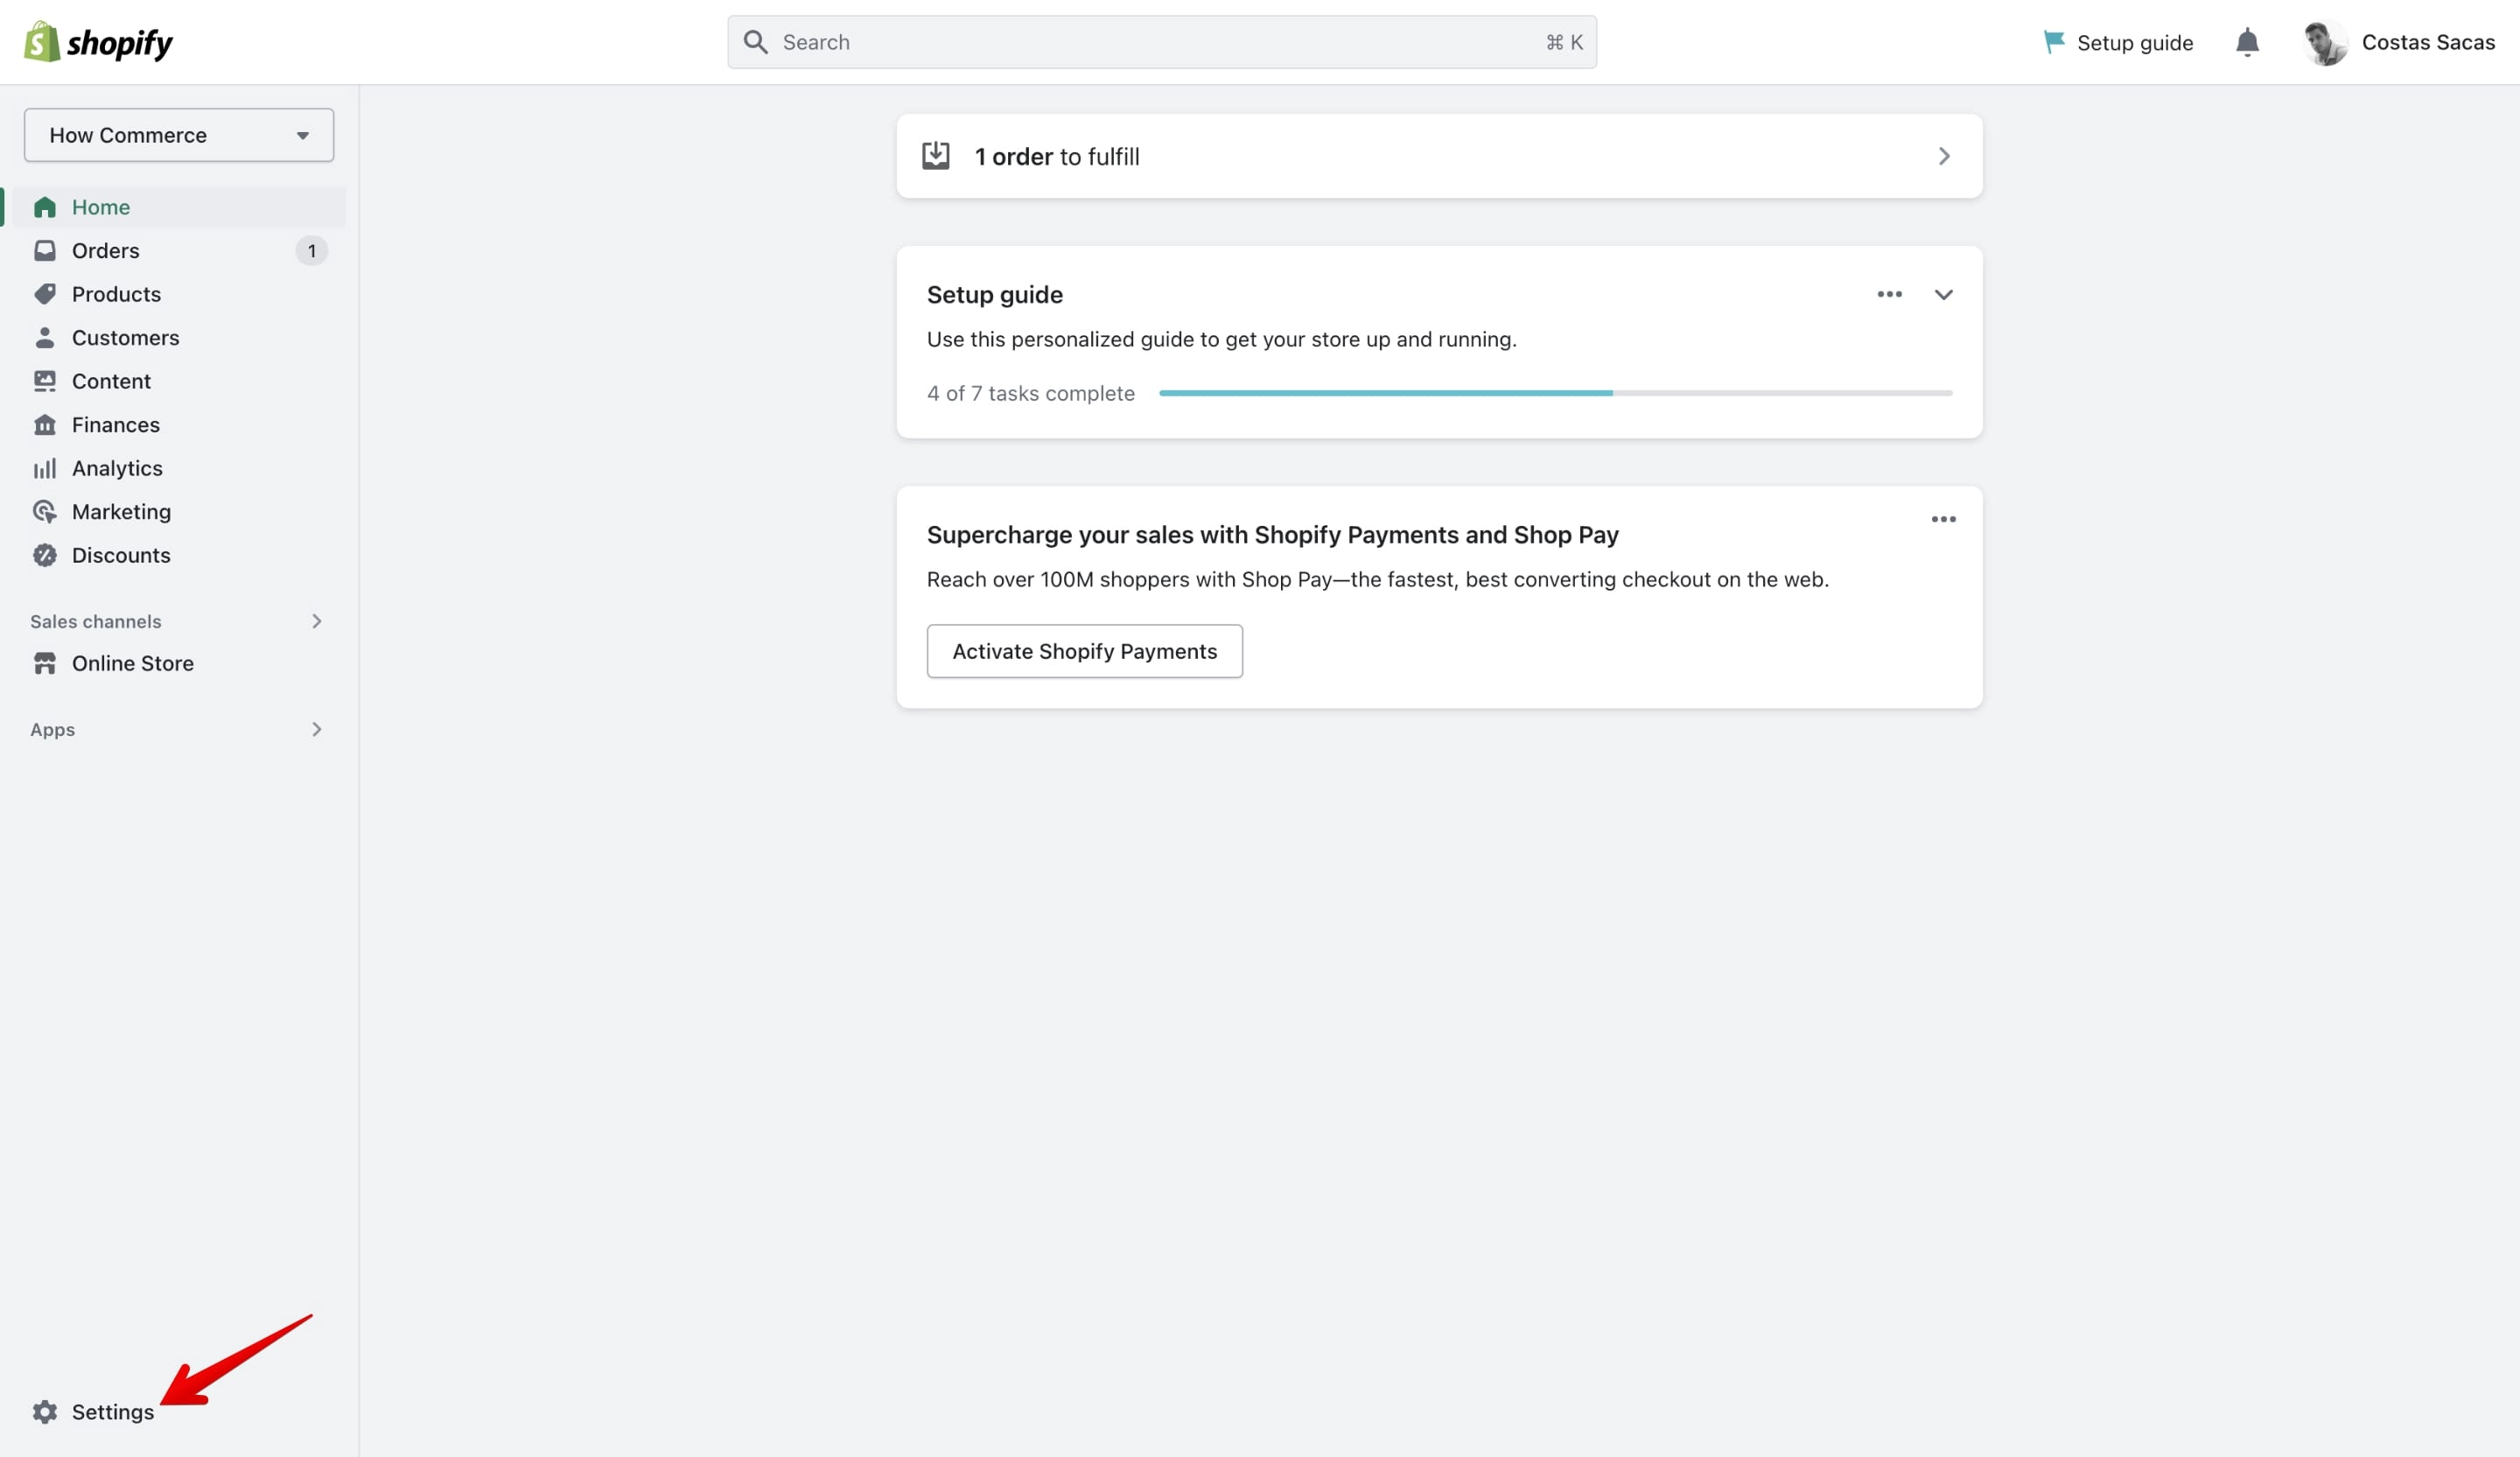Click the Setup guide flag icon
The image size is (2520, 1457).
pos(2054,42)
